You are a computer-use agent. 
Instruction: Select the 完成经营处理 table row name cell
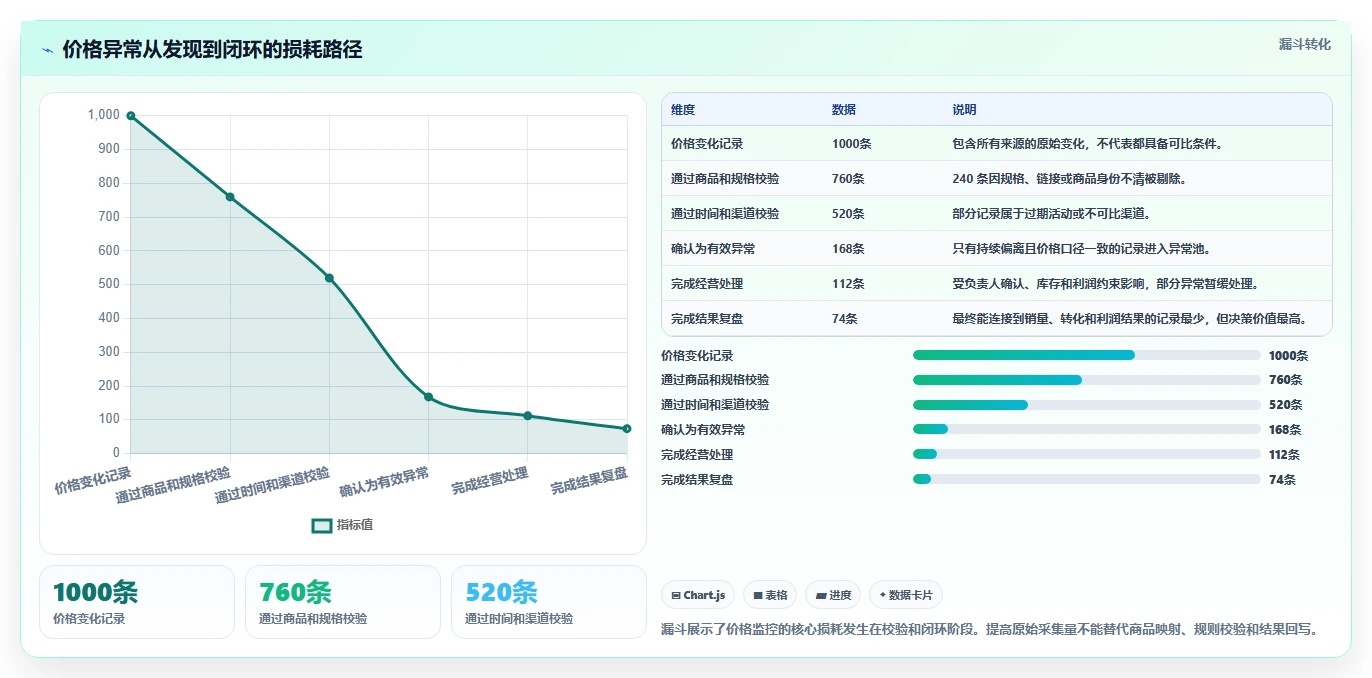point(707,284)
